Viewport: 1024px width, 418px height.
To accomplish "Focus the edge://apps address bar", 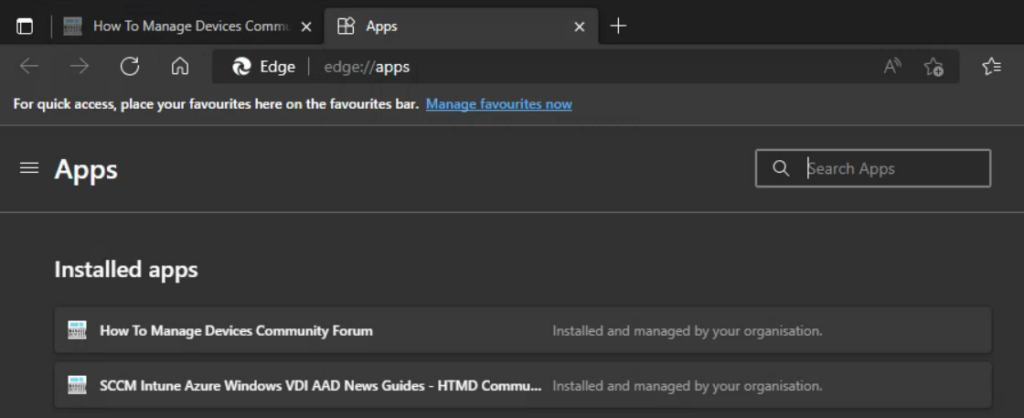I will tap(586, 67).
